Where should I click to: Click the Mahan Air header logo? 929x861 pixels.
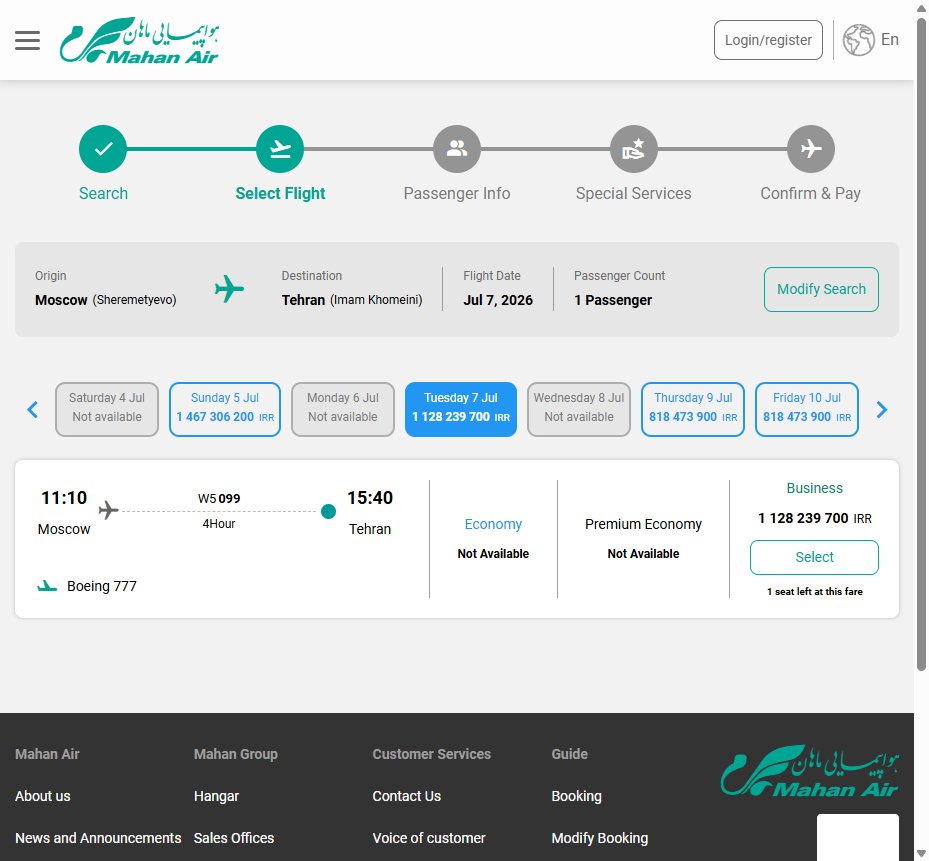pos(139,40)
